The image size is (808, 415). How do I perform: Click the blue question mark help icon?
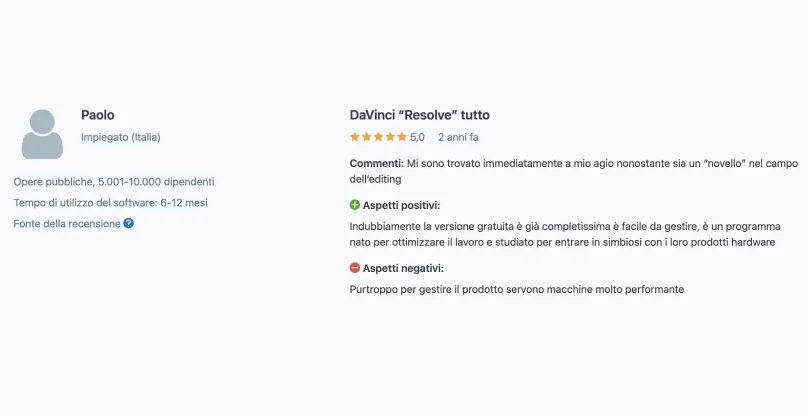tap(128, 223)
